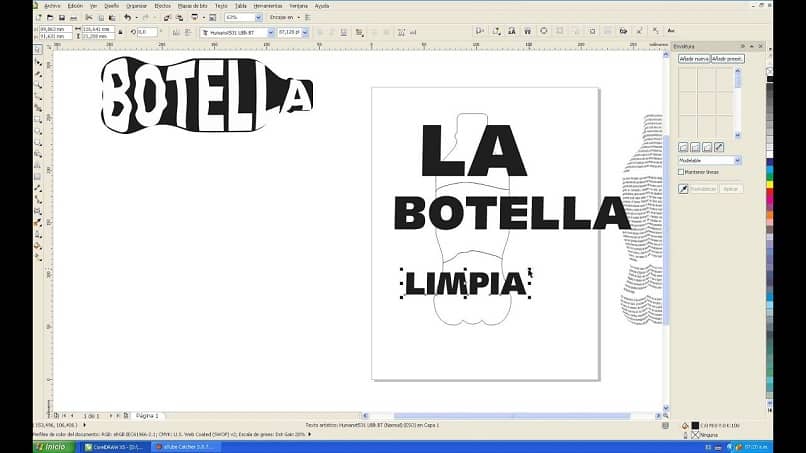806x453 pixels.
Task: Switch to the aTube Catcher taskbar button
Action: (x=187, y=447)
